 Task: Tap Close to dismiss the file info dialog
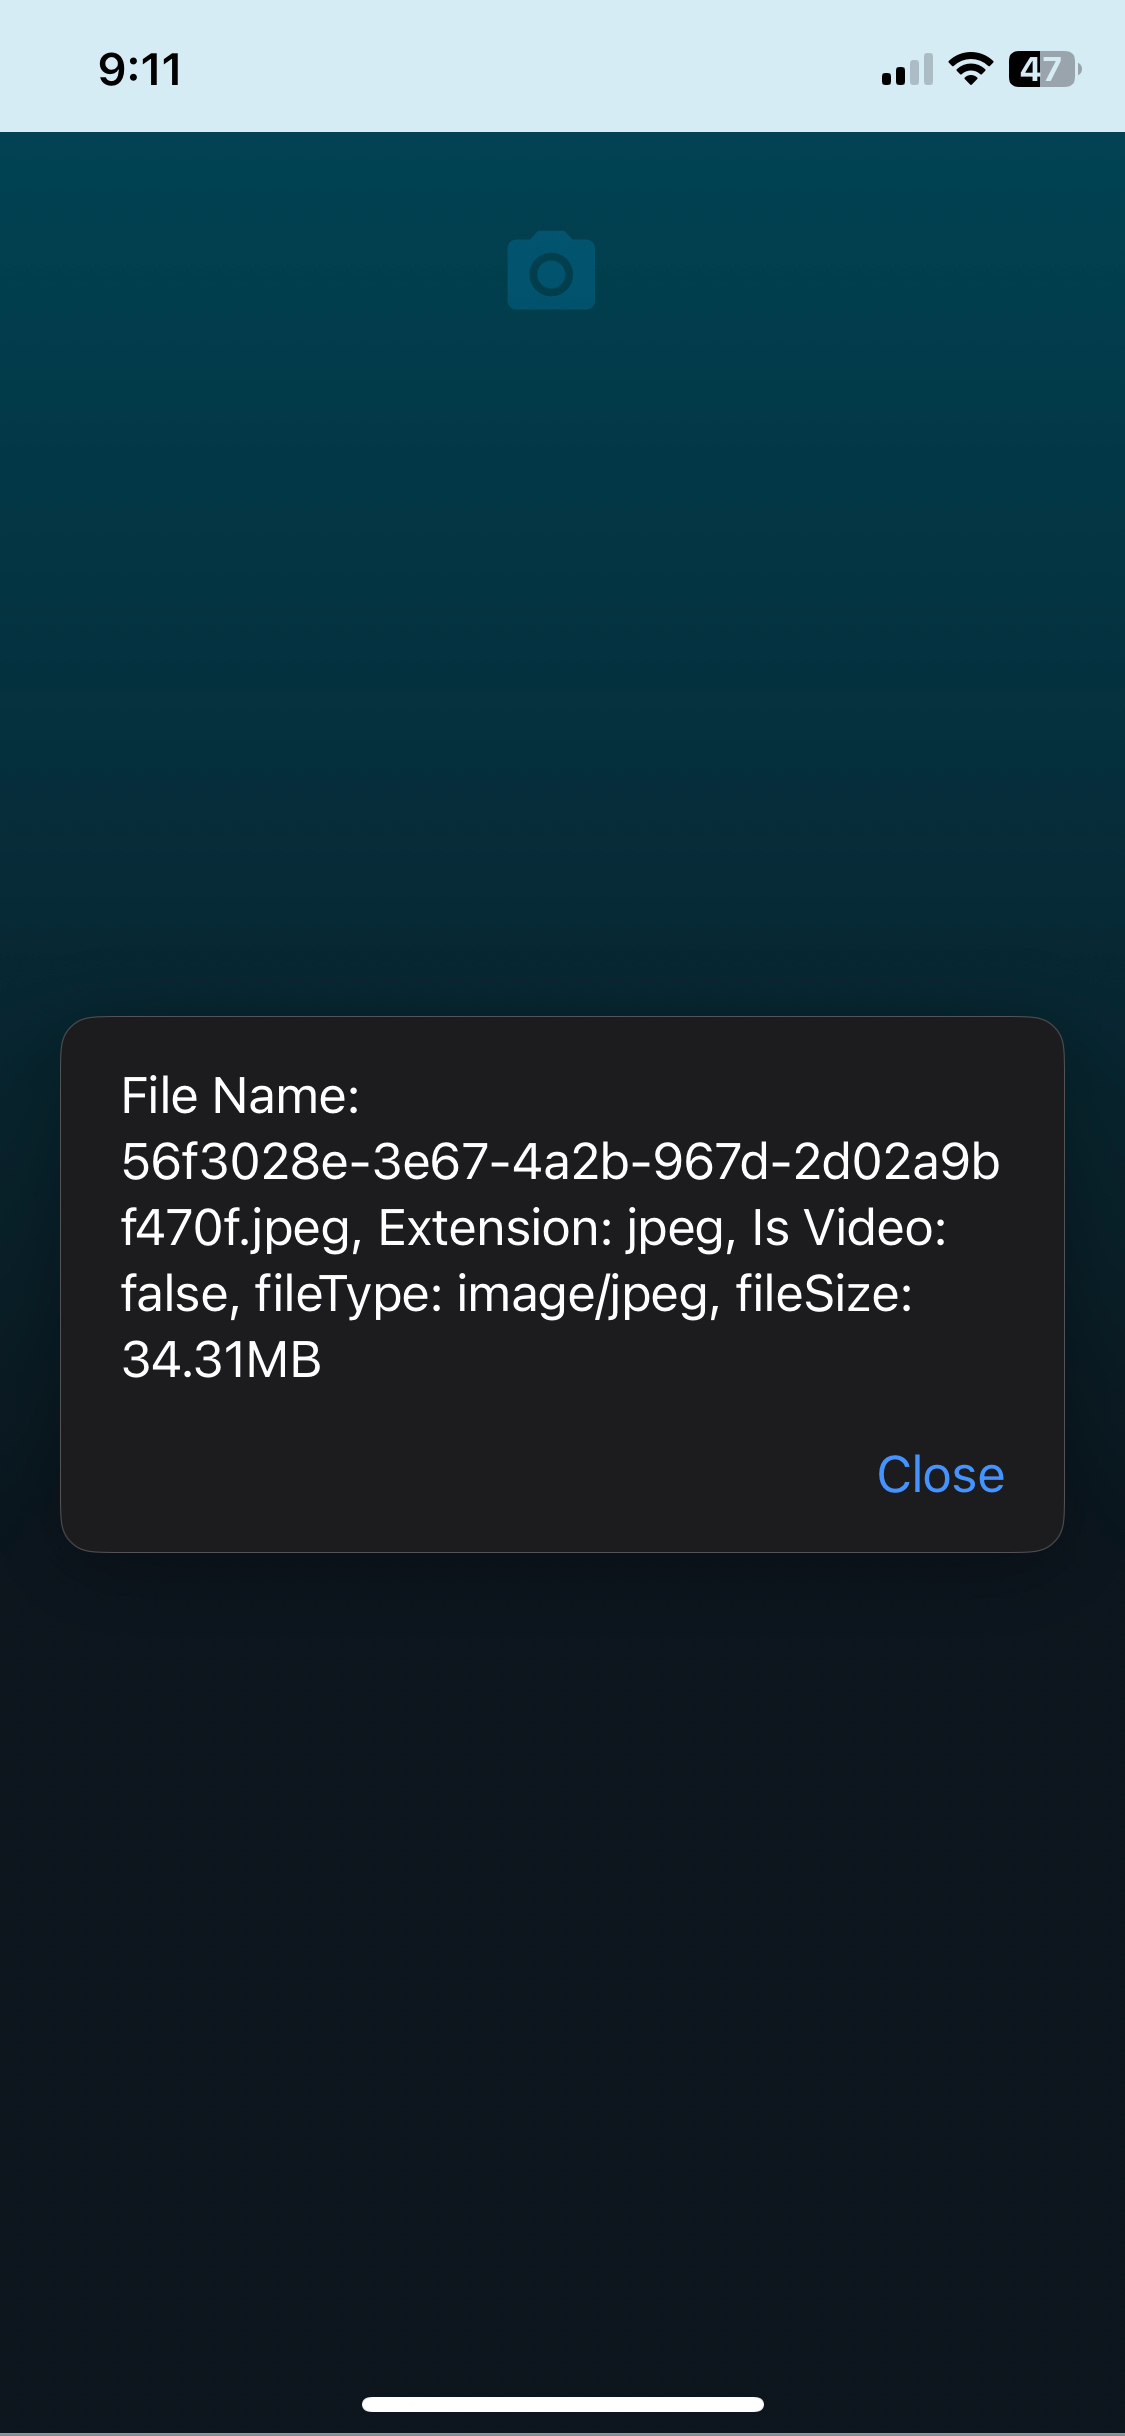[938, 1474]
